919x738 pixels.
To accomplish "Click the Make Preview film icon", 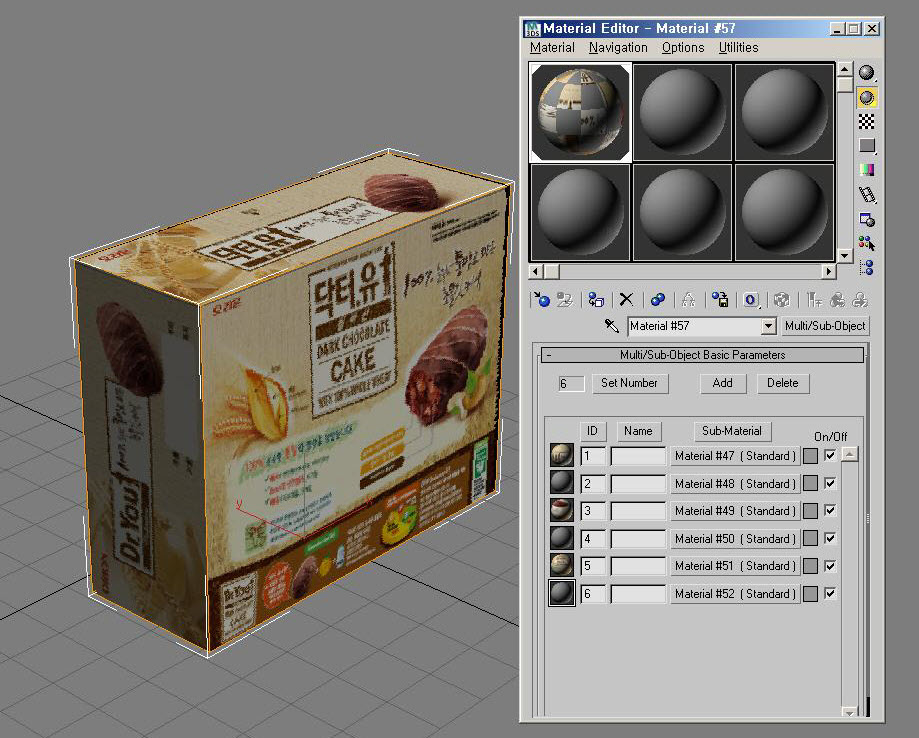I will pyautogui.click(x=867, y=195).
